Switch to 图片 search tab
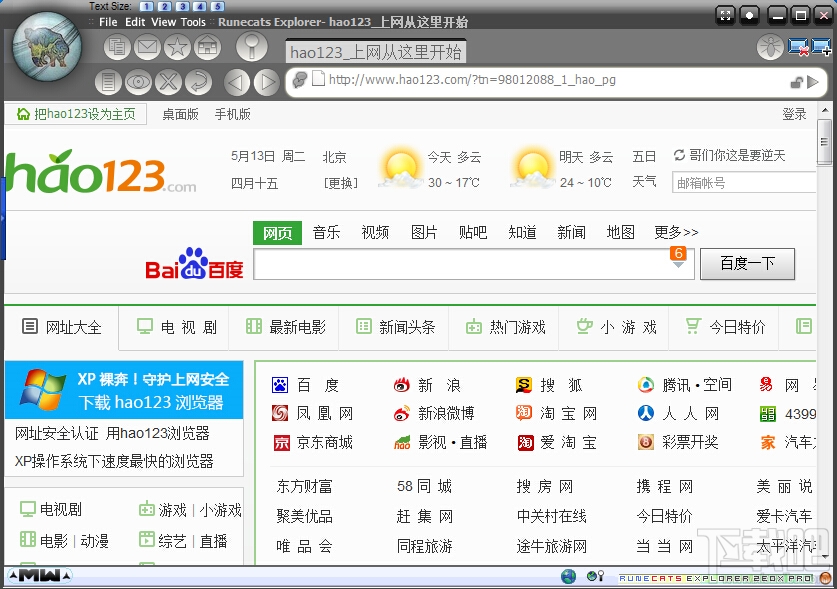 pos(424,232)
